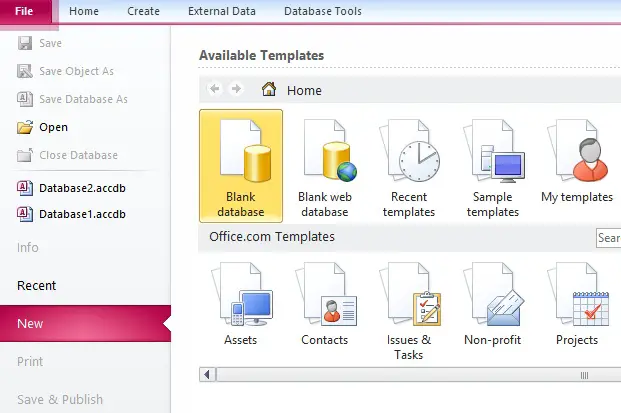Go forward with the right arrow button
Viewport: 621px width, 413px height.
(x=236, y=89)
